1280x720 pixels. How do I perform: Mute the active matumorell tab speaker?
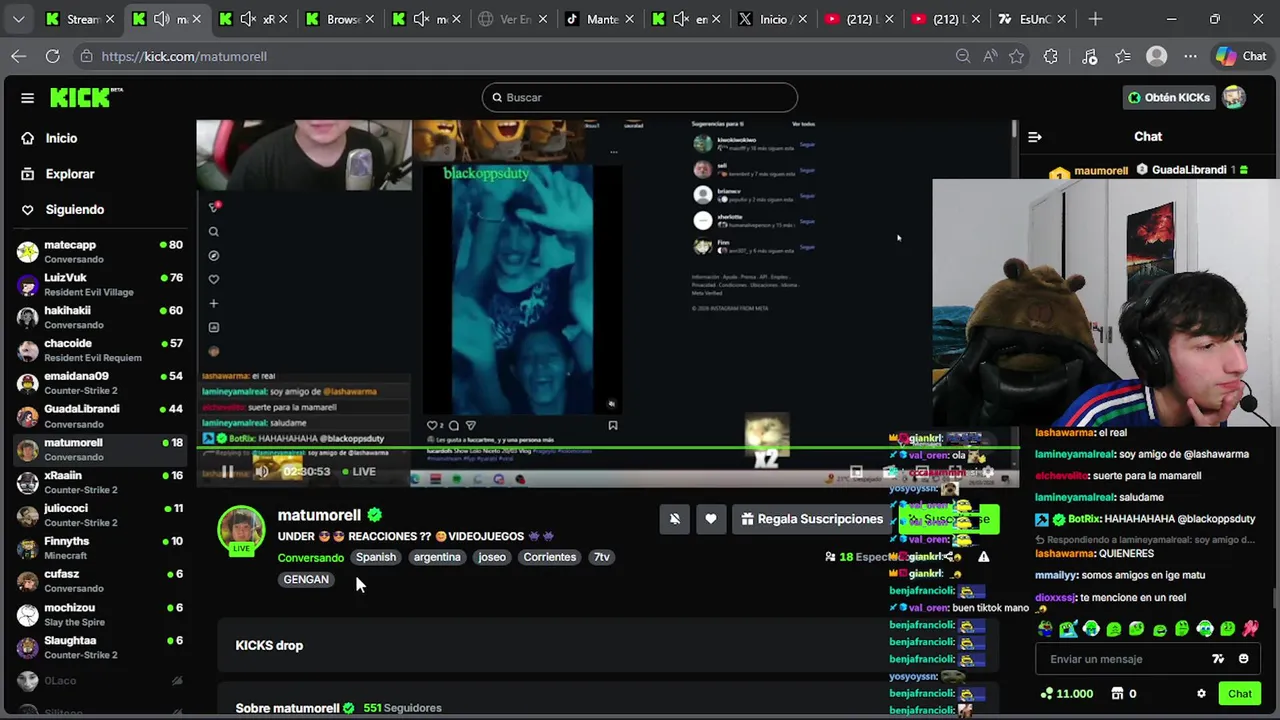coord(161,19)
